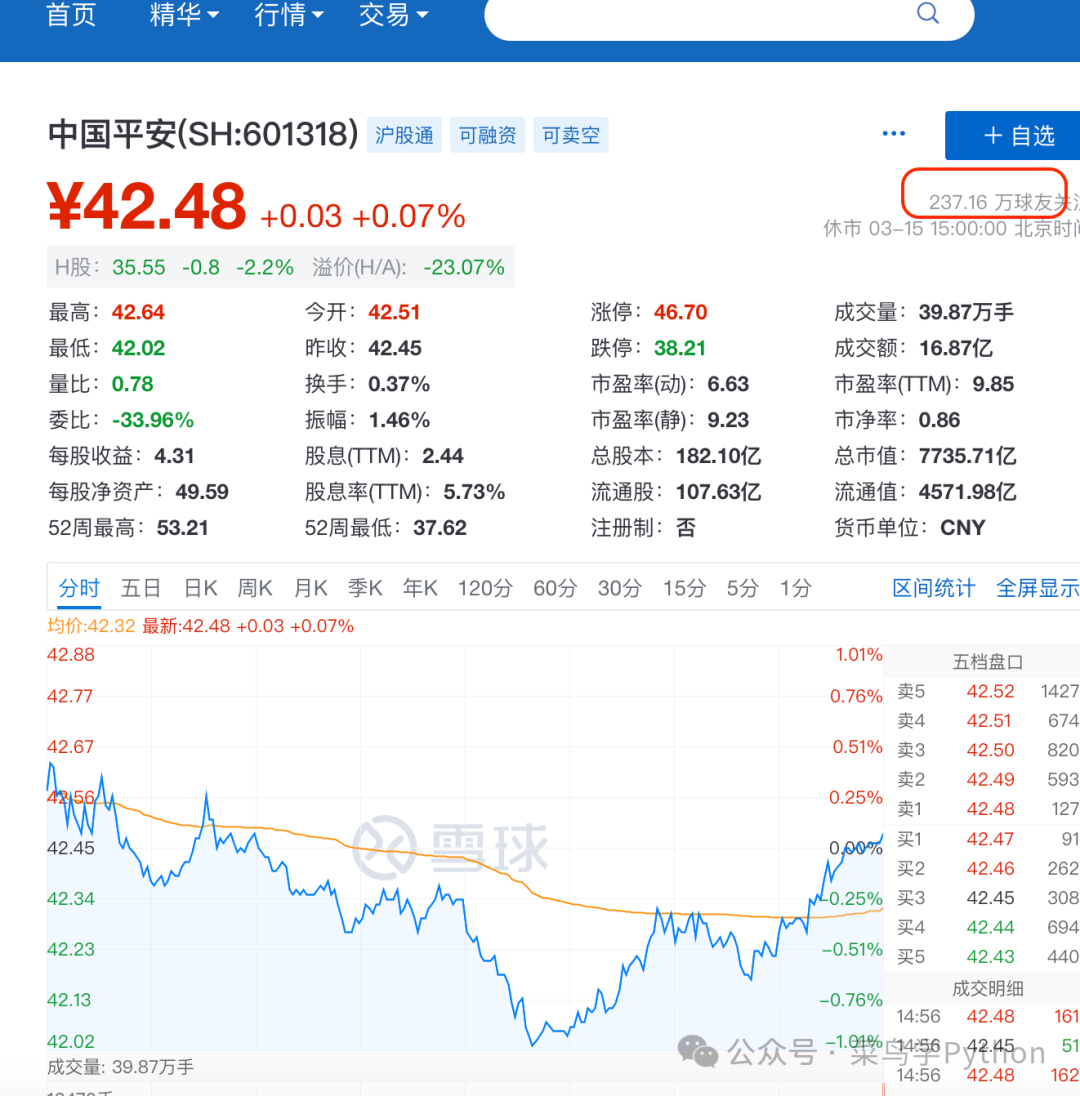The height and width of the screenshot is (1096, 1080).
Task: Click the 涨停 value 46.70
Action: (680, 312)
